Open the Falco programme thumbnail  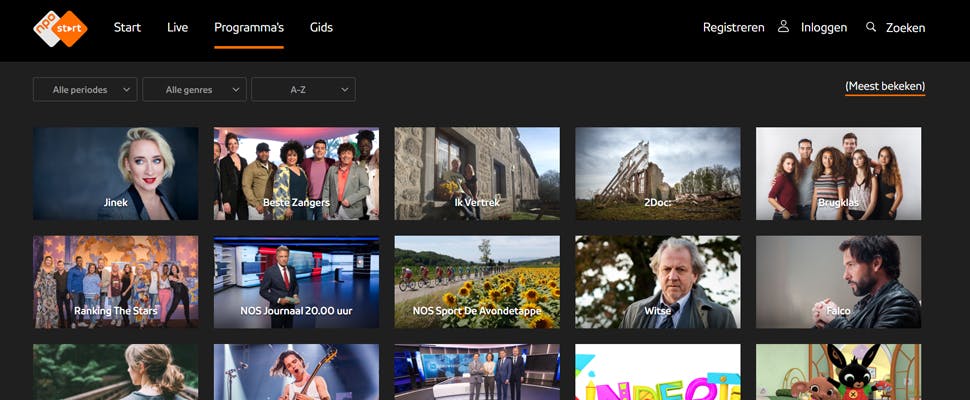pyautogui.click(x=838, y=282)
